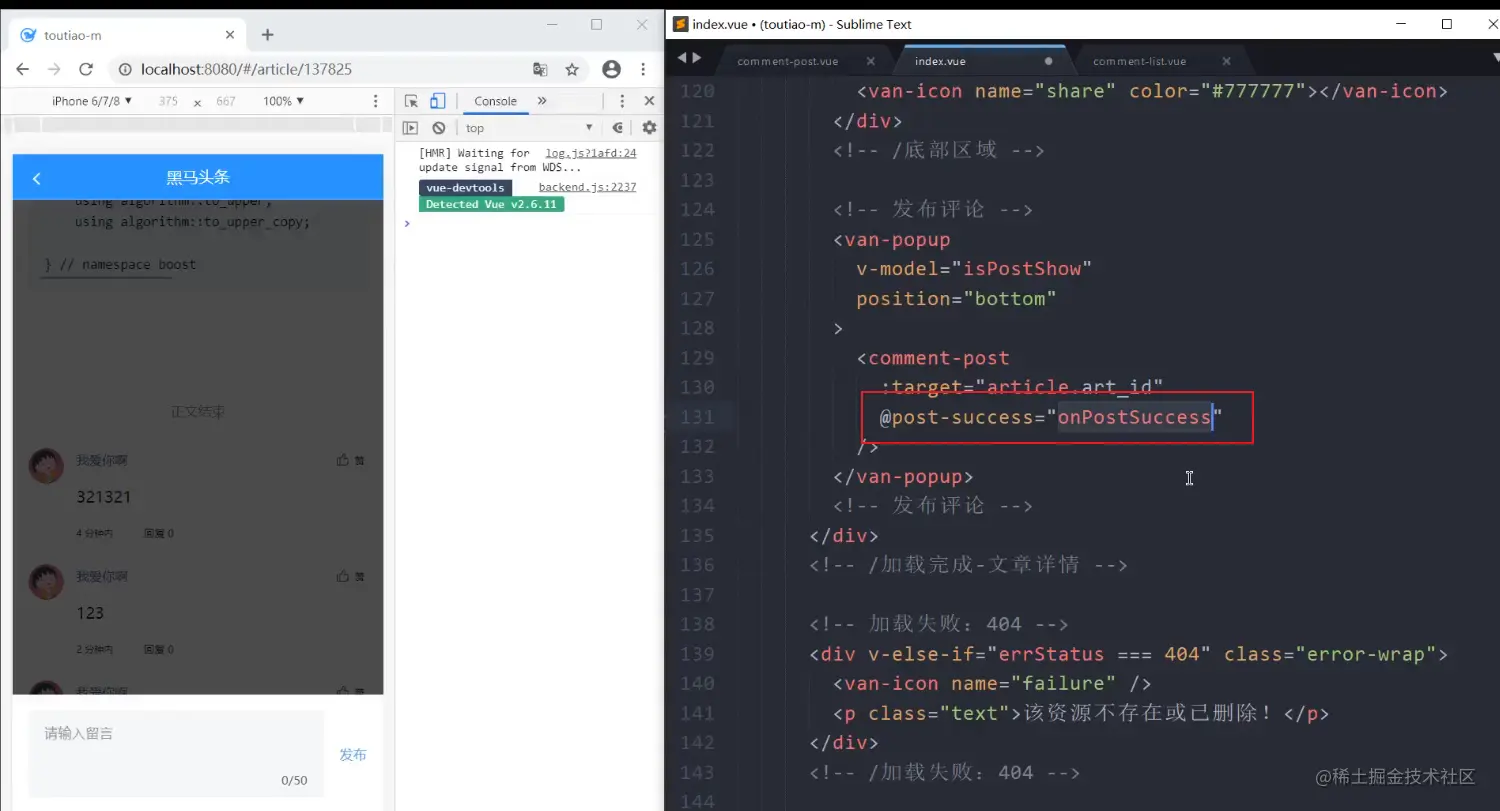The image size is (1500, 811).
Task: Click the isPostShow value on line 126
Action: click(x=1023, y=269)
